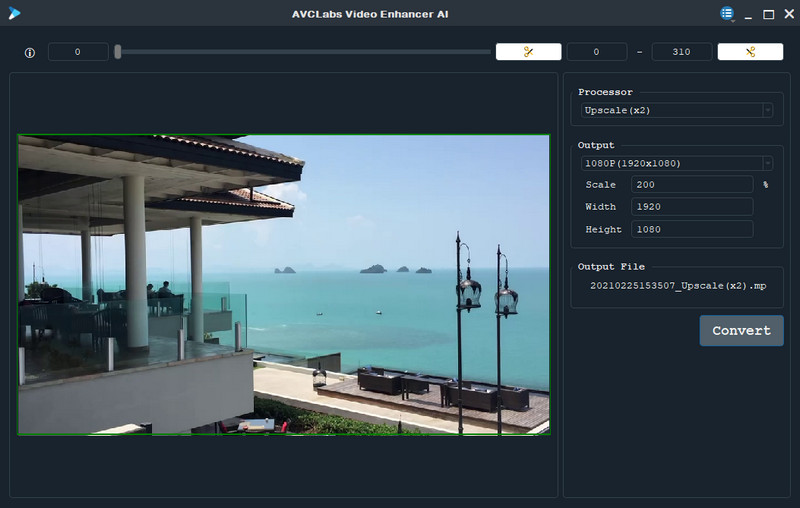
Task: Open the Processor Upscale(x2) dropdown
Action: [677, 110]
